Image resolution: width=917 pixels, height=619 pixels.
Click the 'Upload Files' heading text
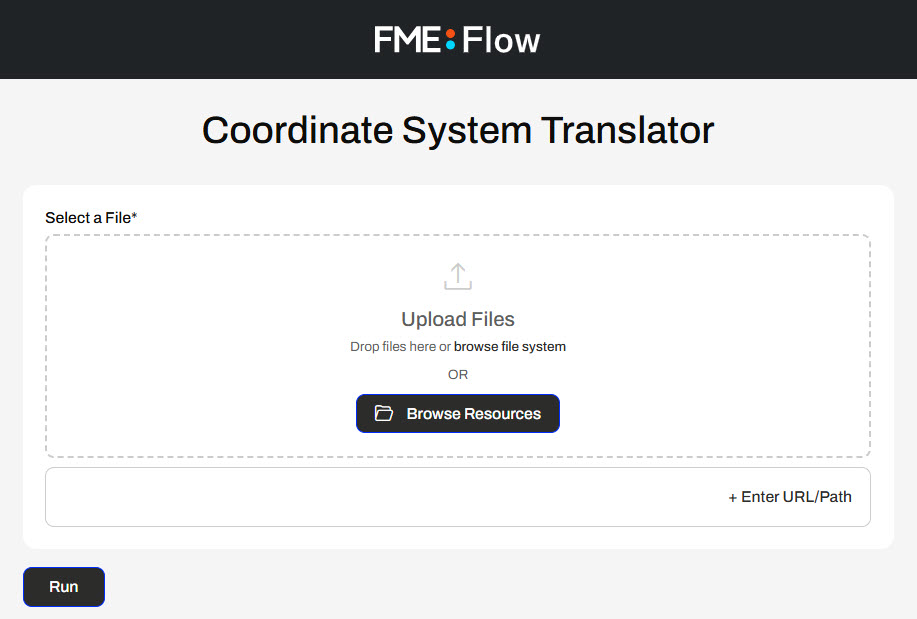pos(458,320)
